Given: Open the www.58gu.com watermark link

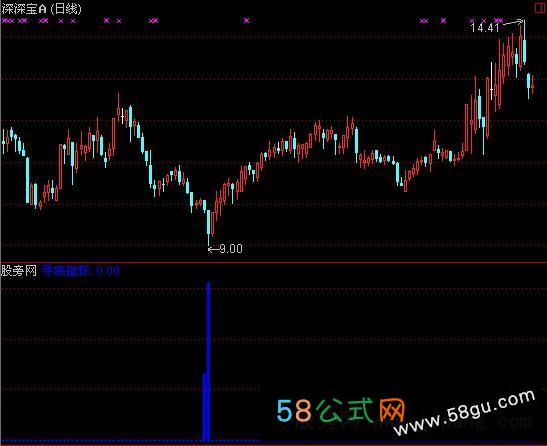Looking at the screenshot, I should (464, 412).
